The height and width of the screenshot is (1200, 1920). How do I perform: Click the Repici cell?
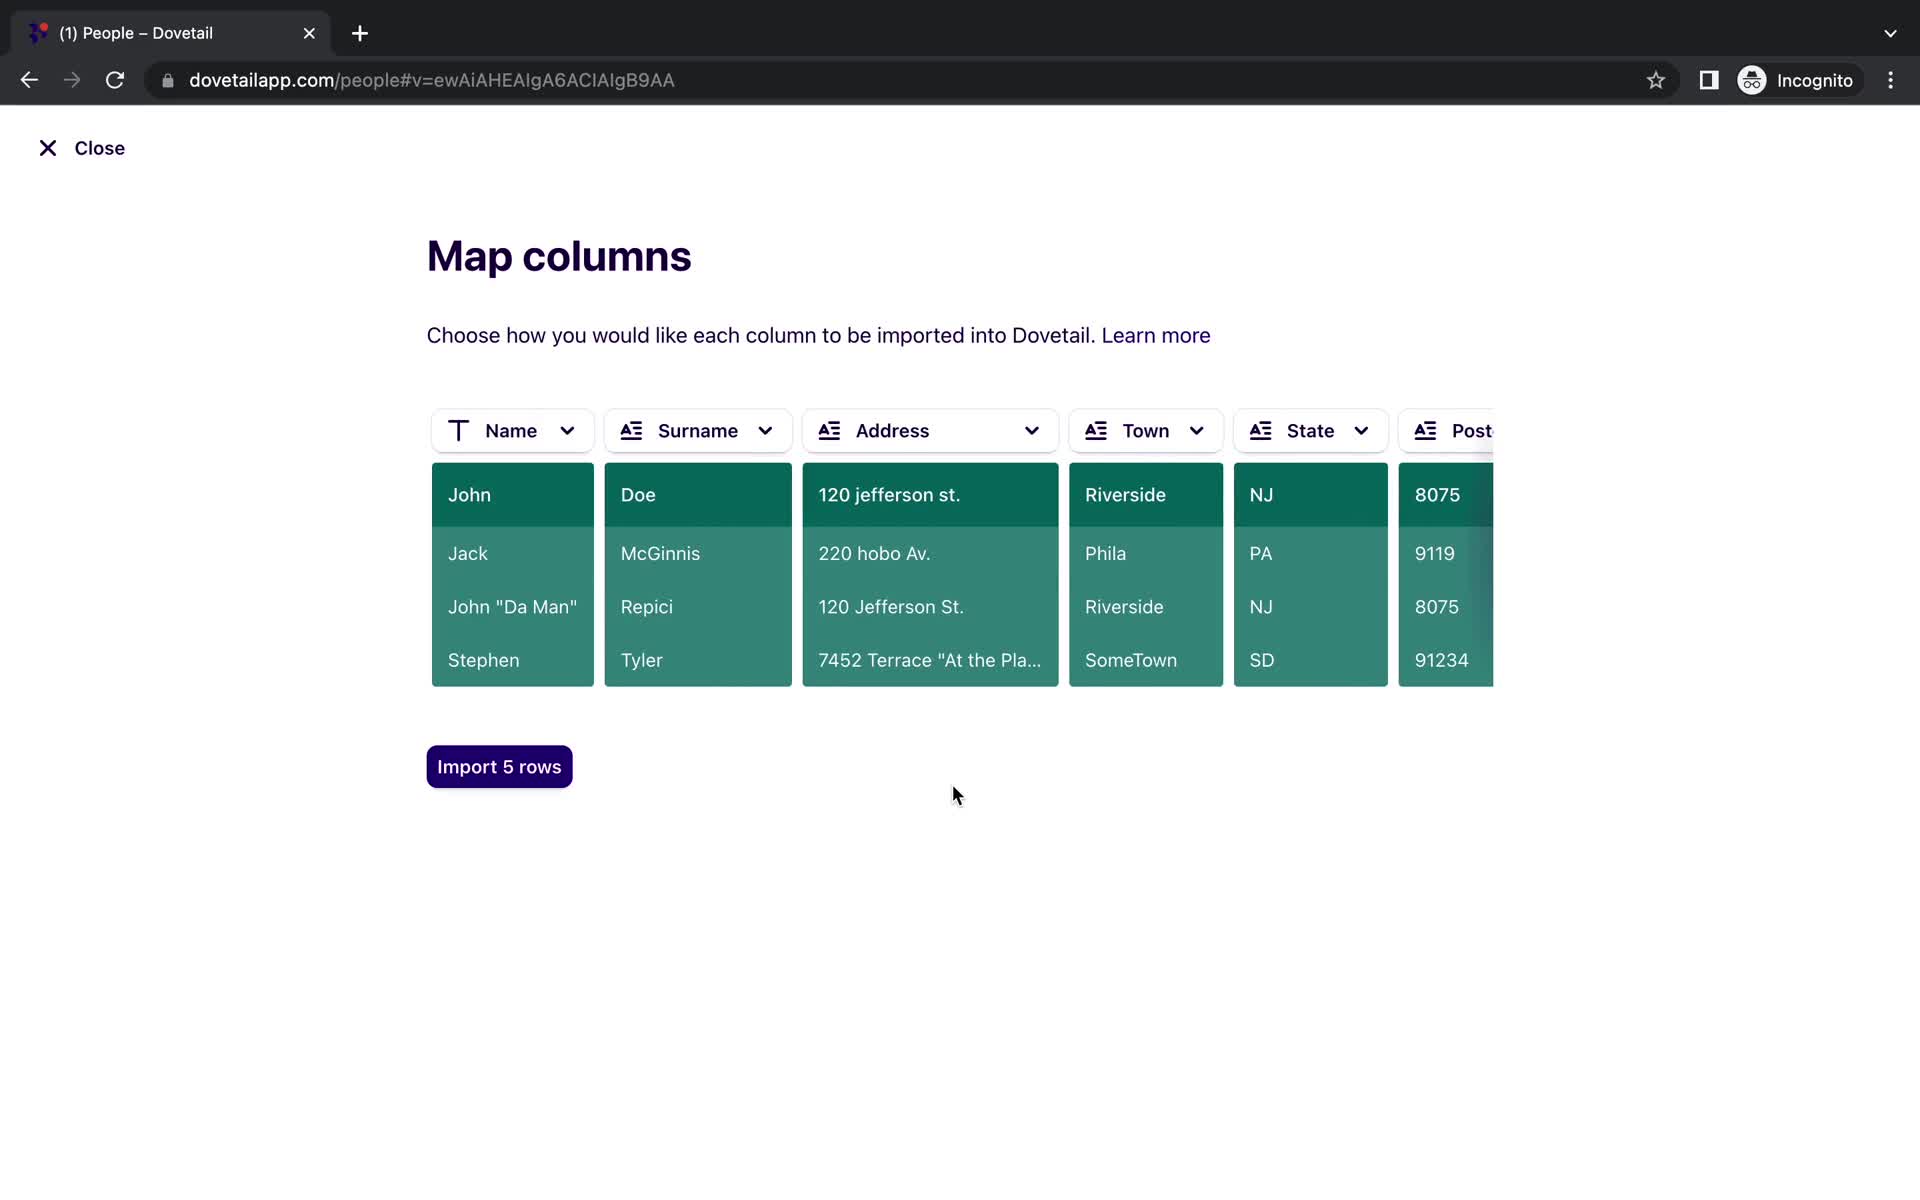coord(698,607)
